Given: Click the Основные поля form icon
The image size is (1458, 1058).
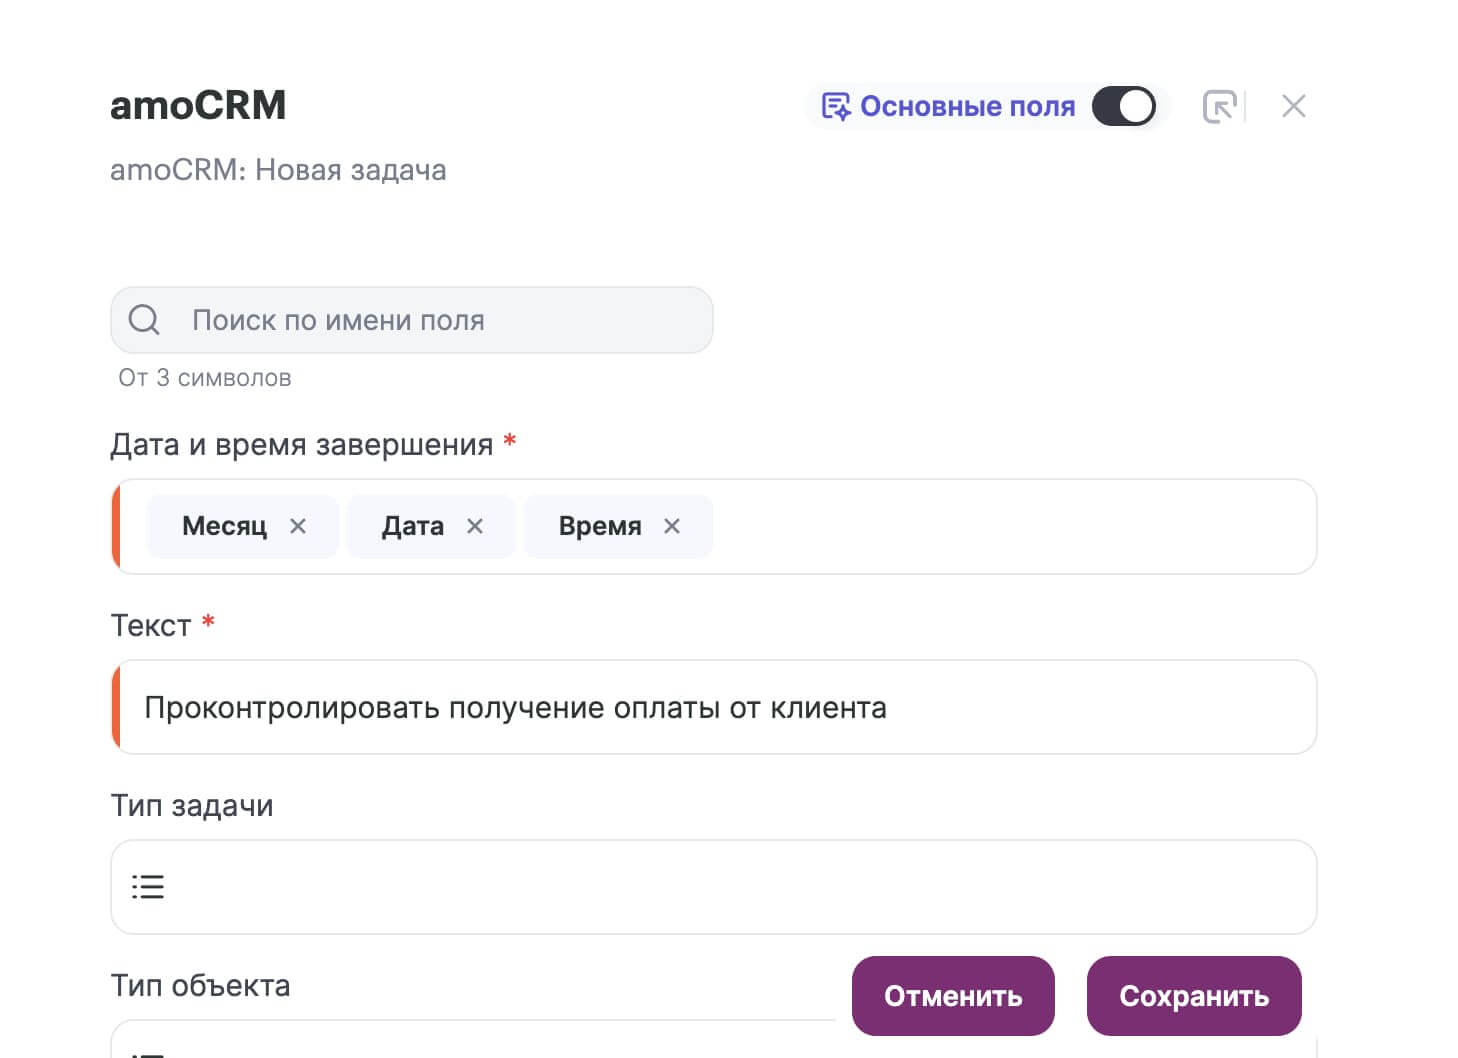Looking at the screenshot, I should pyautogui.click(x=836, y=106).
